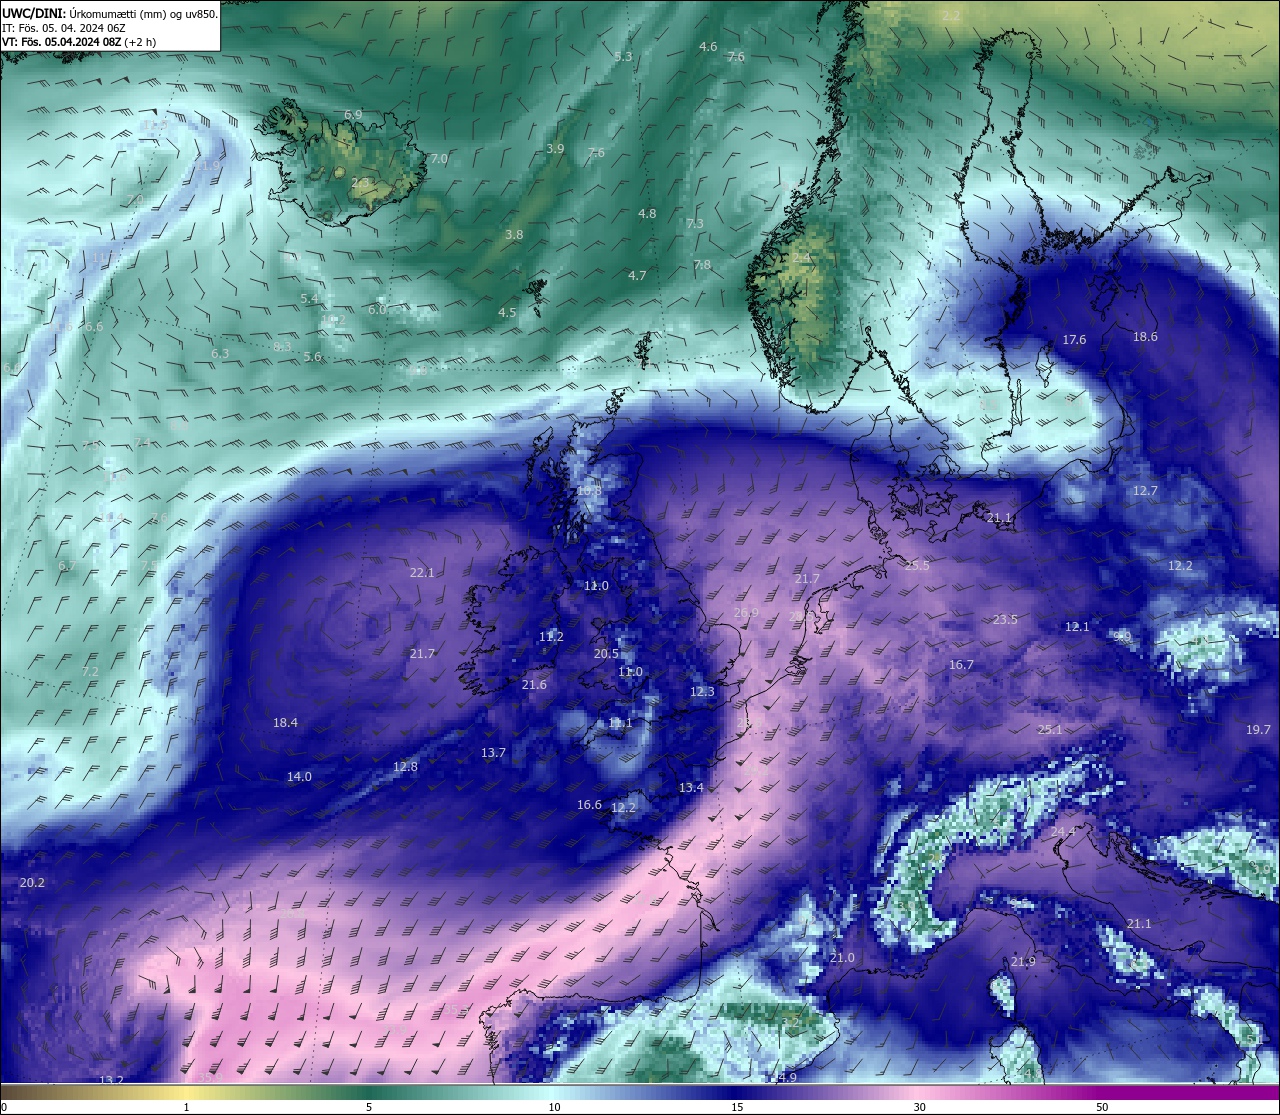Click the 22.1 value west of Ireland
The height and width of the screenshot is (1115, 1280).
tap(422, 573)
